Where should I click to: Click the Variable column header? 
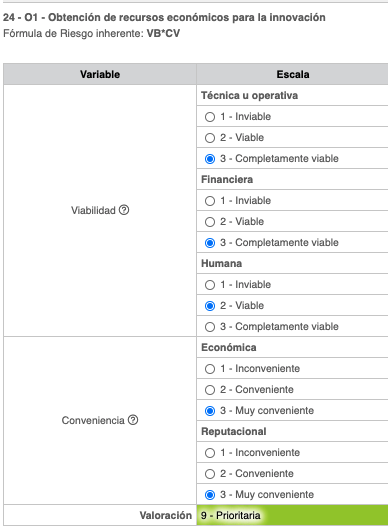[x=100, y=74]
